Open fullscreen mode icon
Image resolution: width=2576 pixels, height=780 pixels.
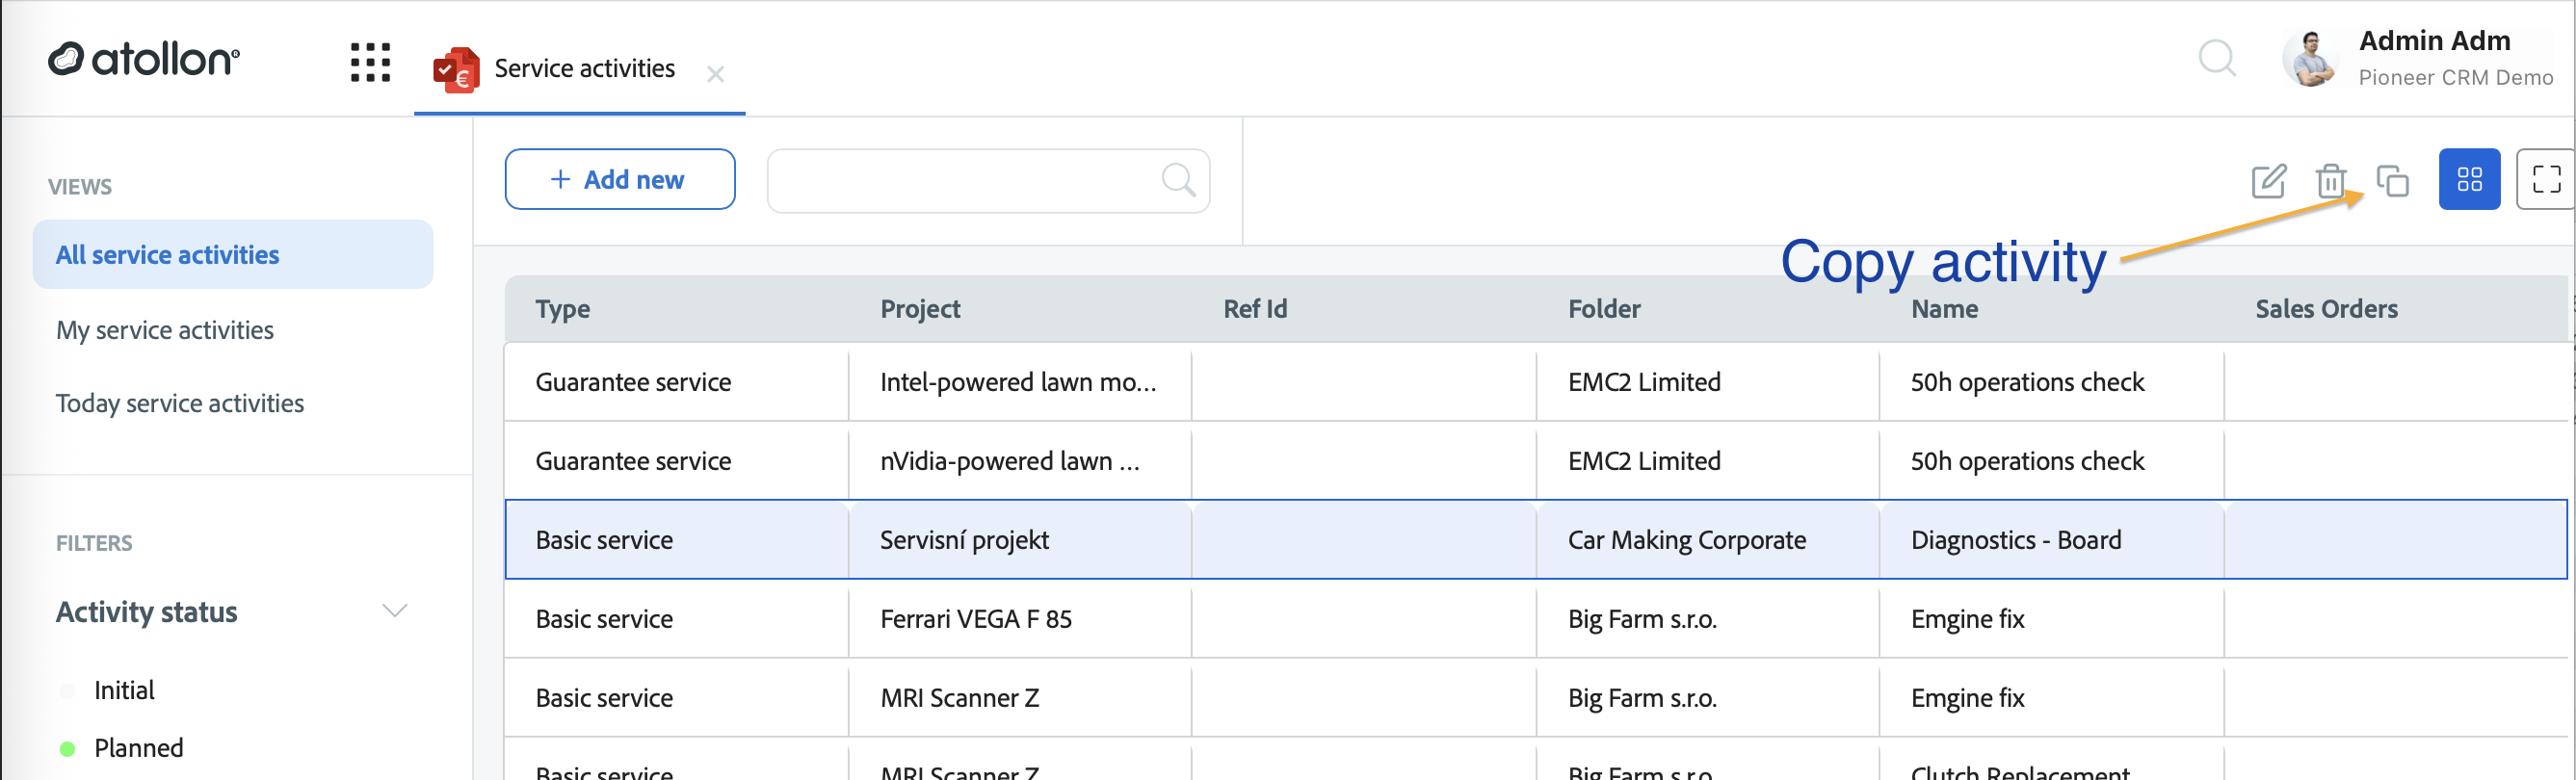[2545, 179]
